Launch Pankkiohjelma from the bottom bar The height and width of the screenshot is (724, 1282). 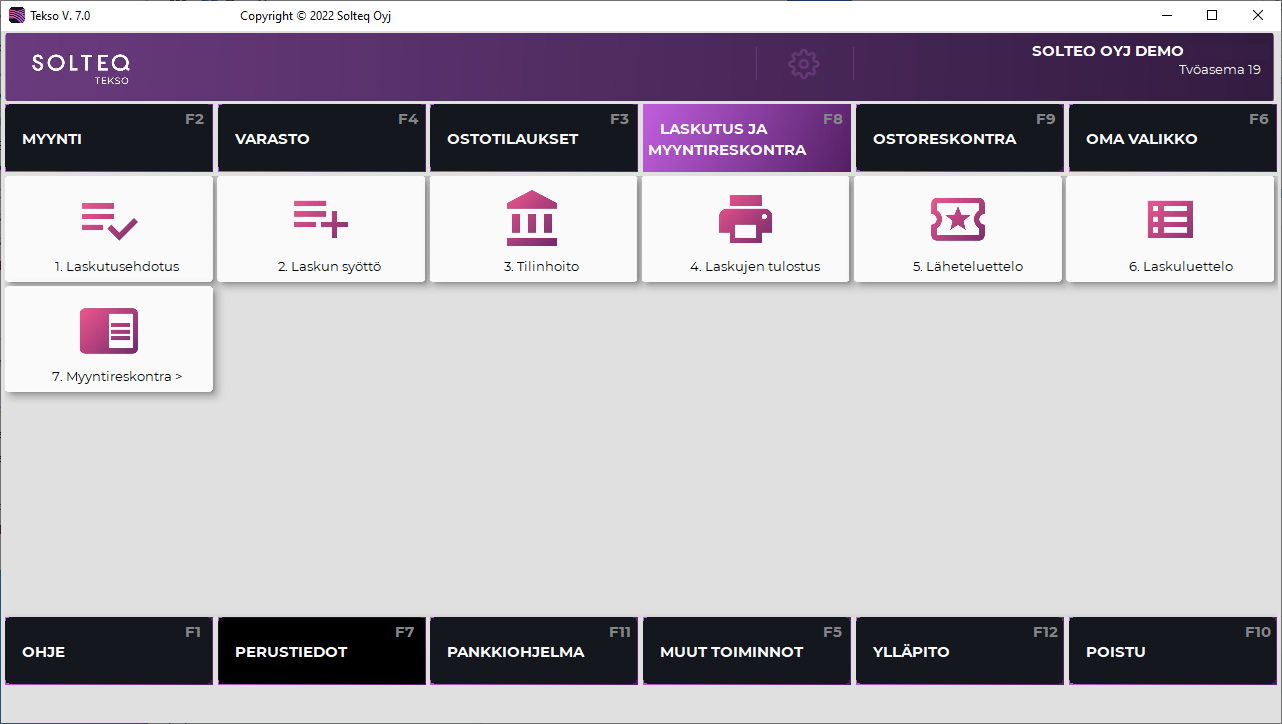click(x=533, y=651)
